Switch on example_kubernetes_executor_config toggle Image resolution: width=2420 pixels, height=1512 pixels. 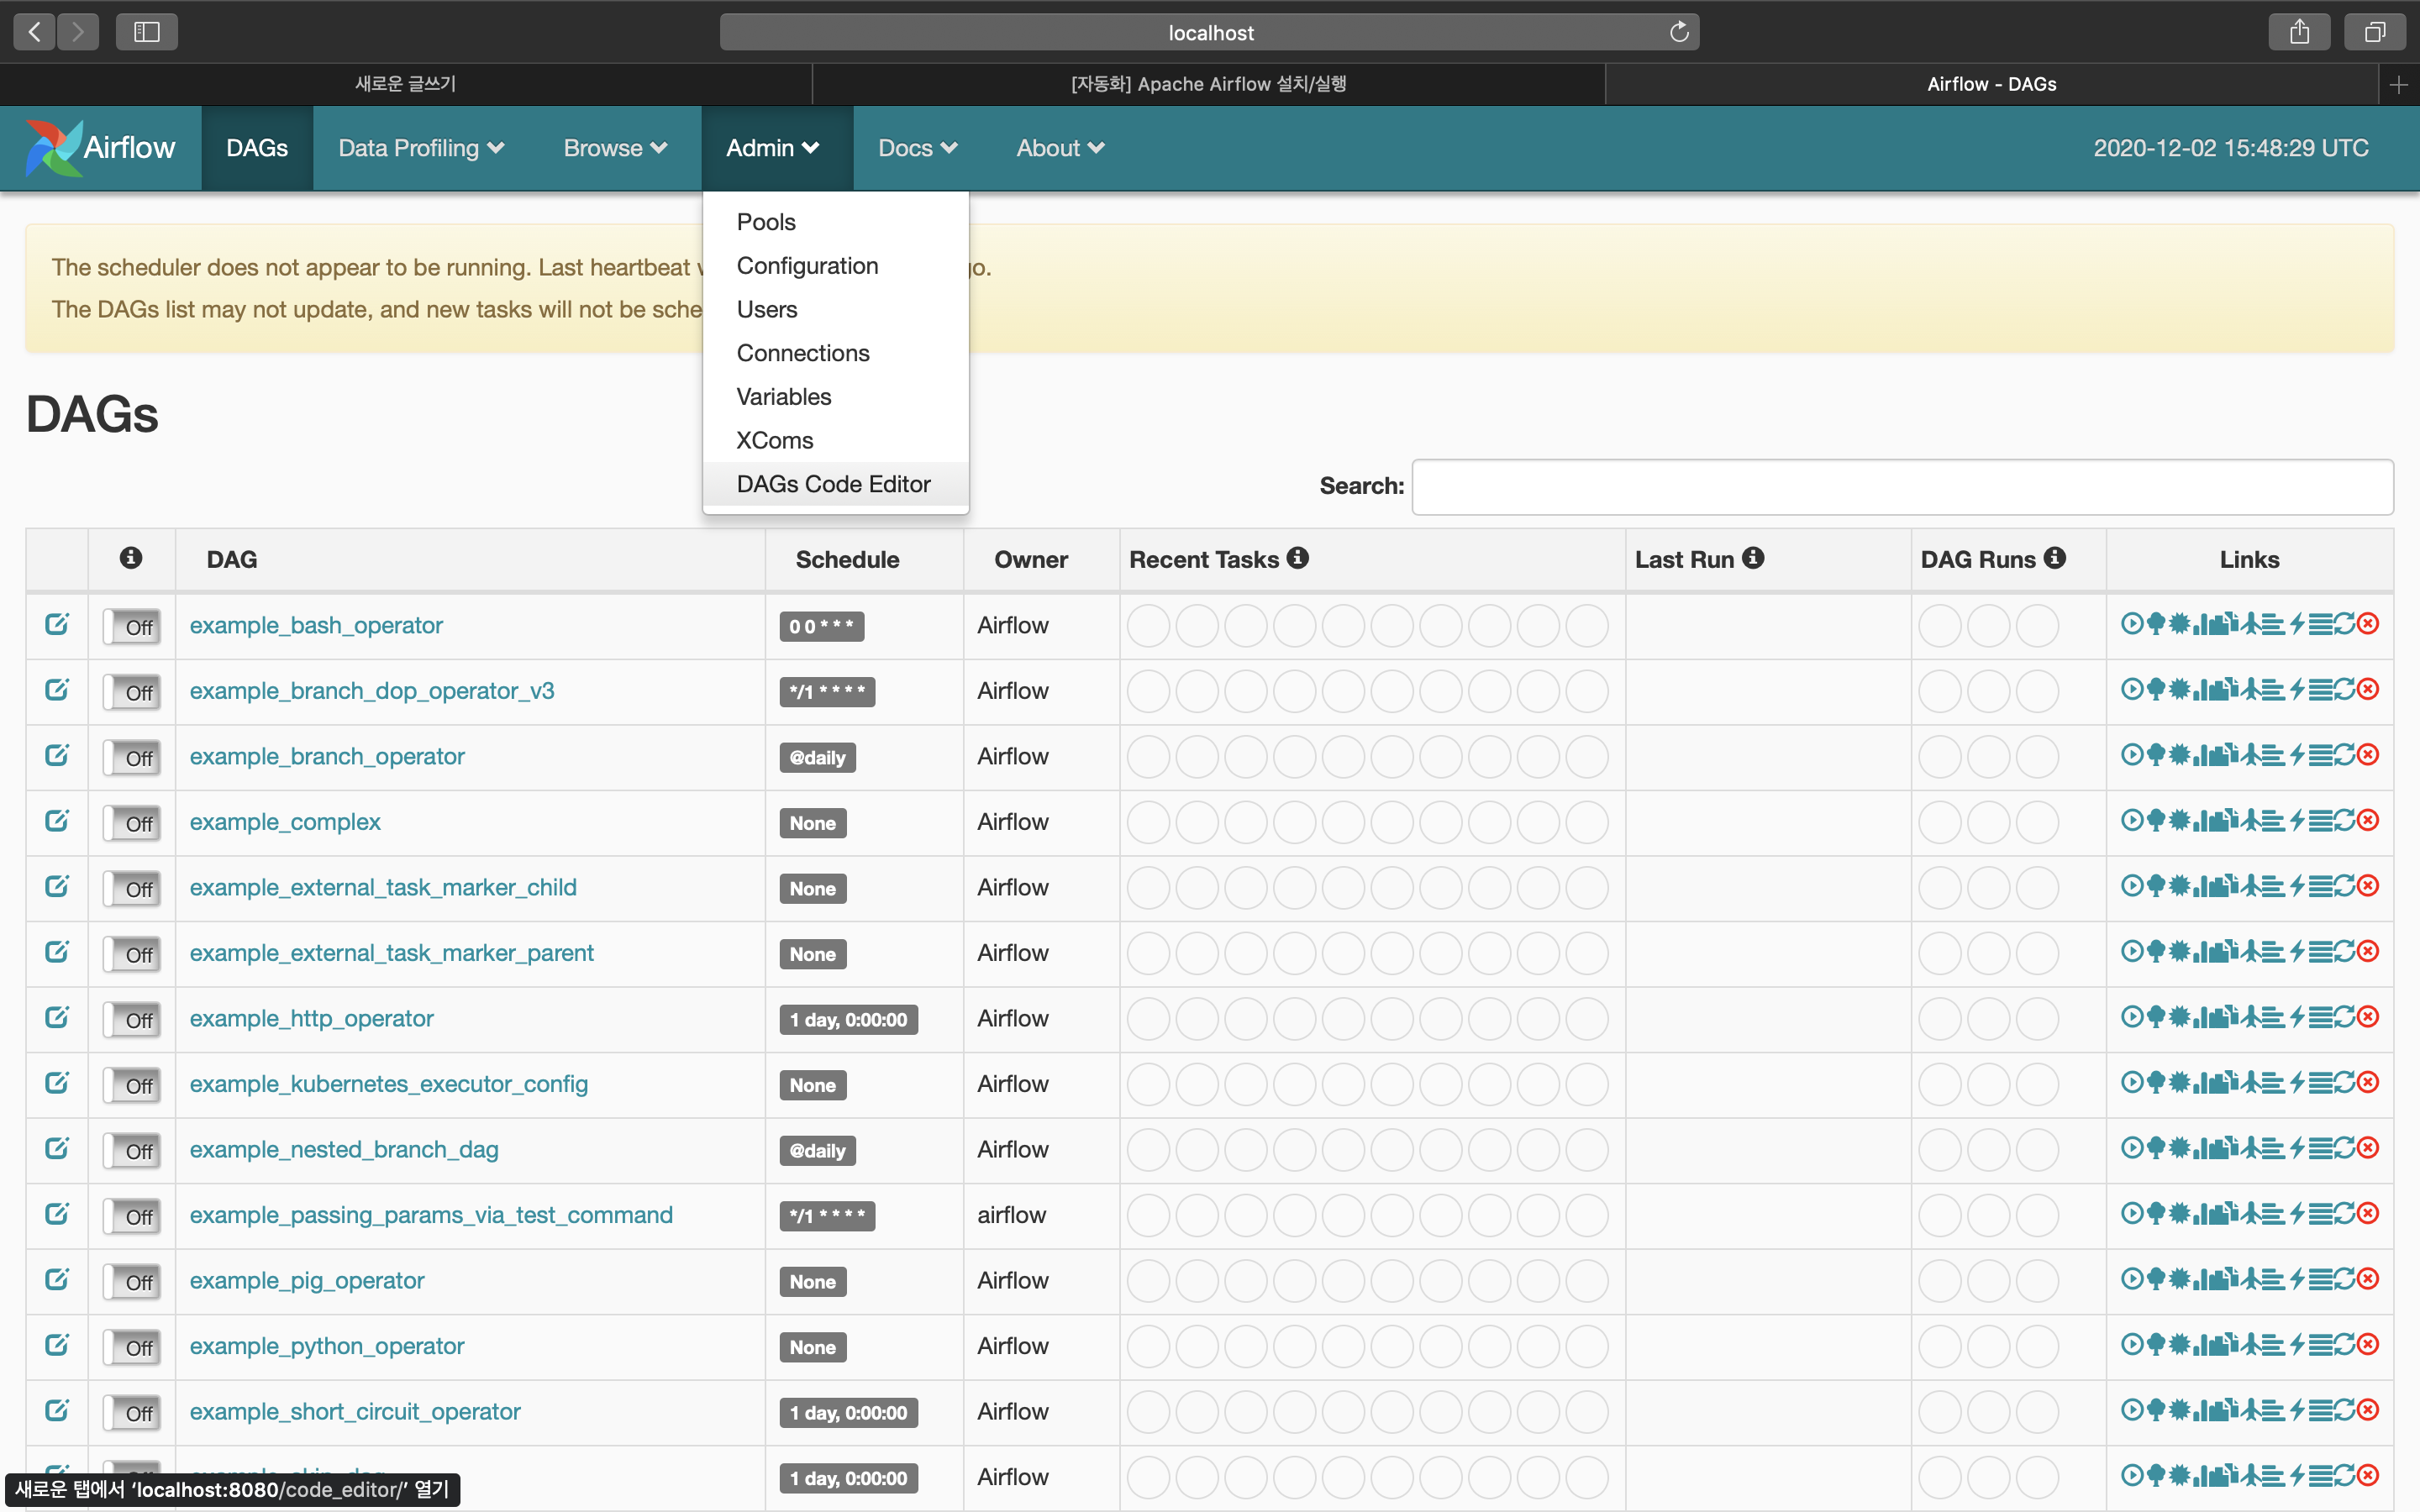point(132,1085)
